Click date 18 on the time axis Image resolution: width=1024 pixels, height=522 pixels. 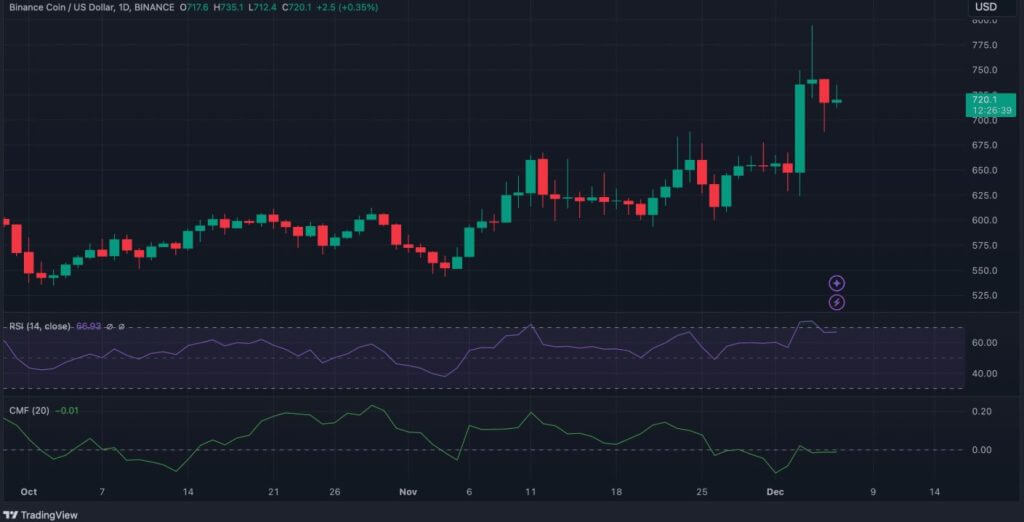616,492
